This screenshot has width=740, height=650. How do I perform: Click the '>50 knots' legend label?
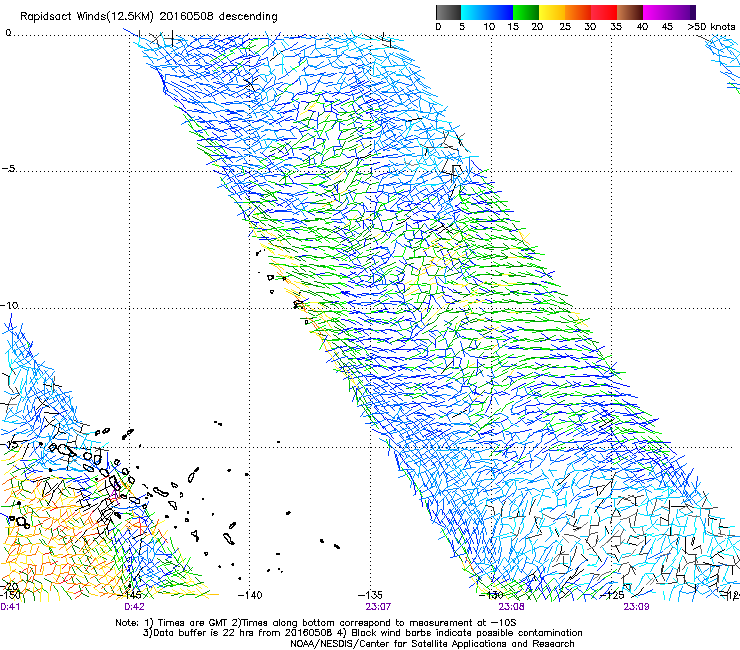[711, 27]
